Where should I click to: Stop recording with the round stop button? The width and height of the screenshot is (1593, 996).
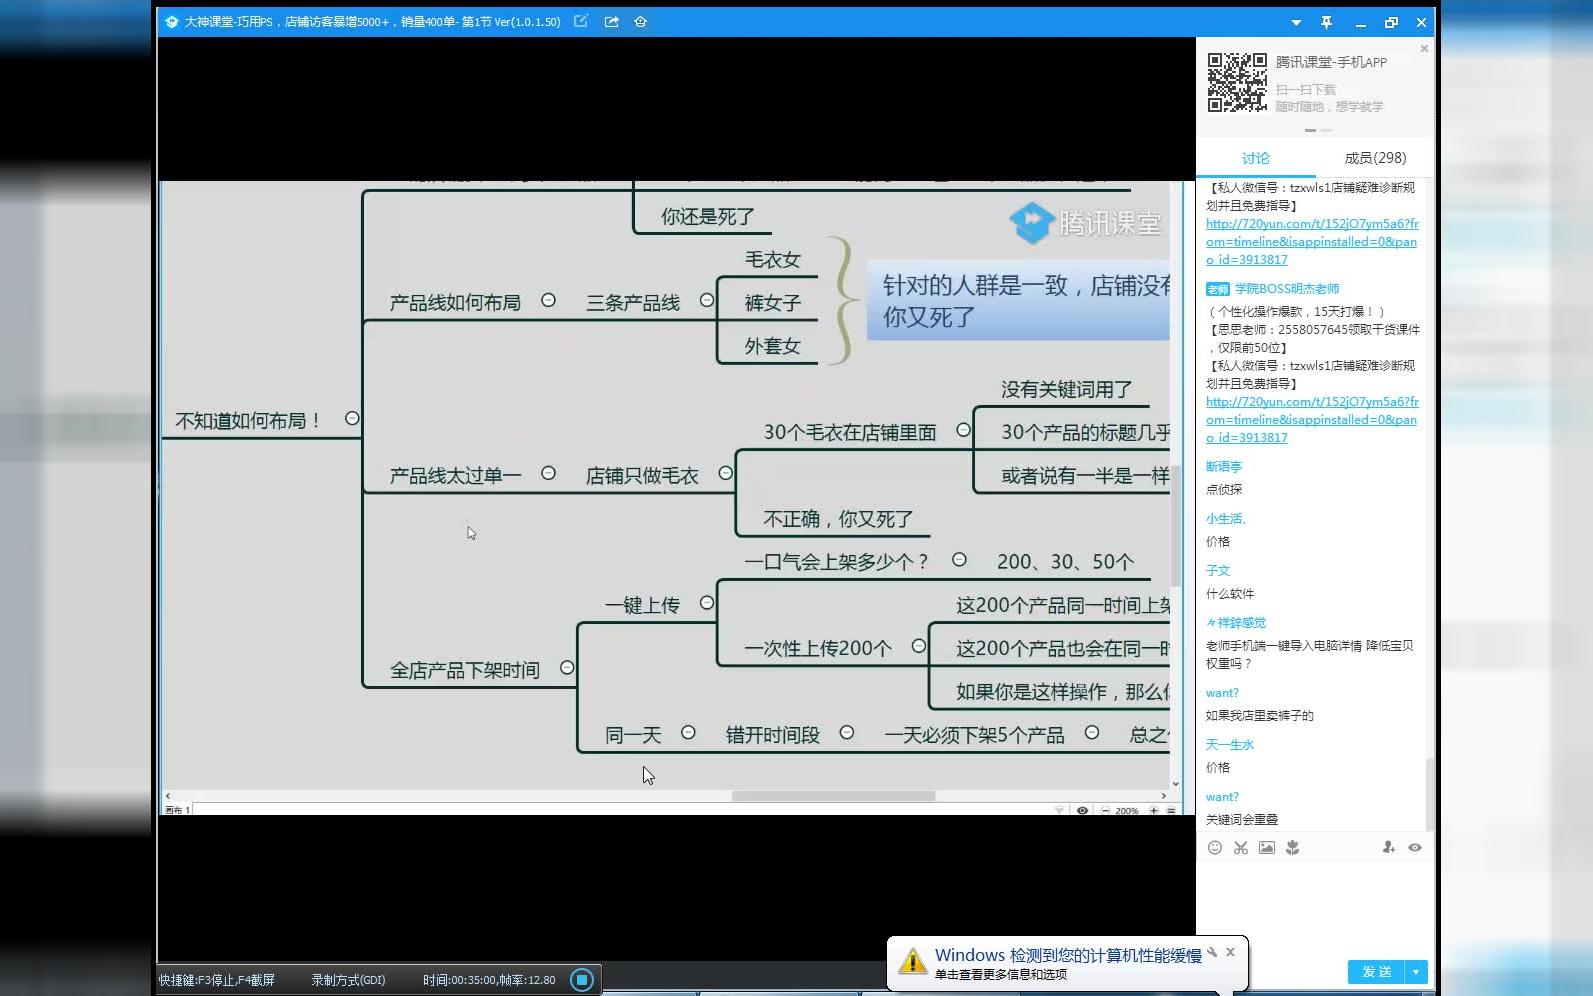tap(582, 979)
